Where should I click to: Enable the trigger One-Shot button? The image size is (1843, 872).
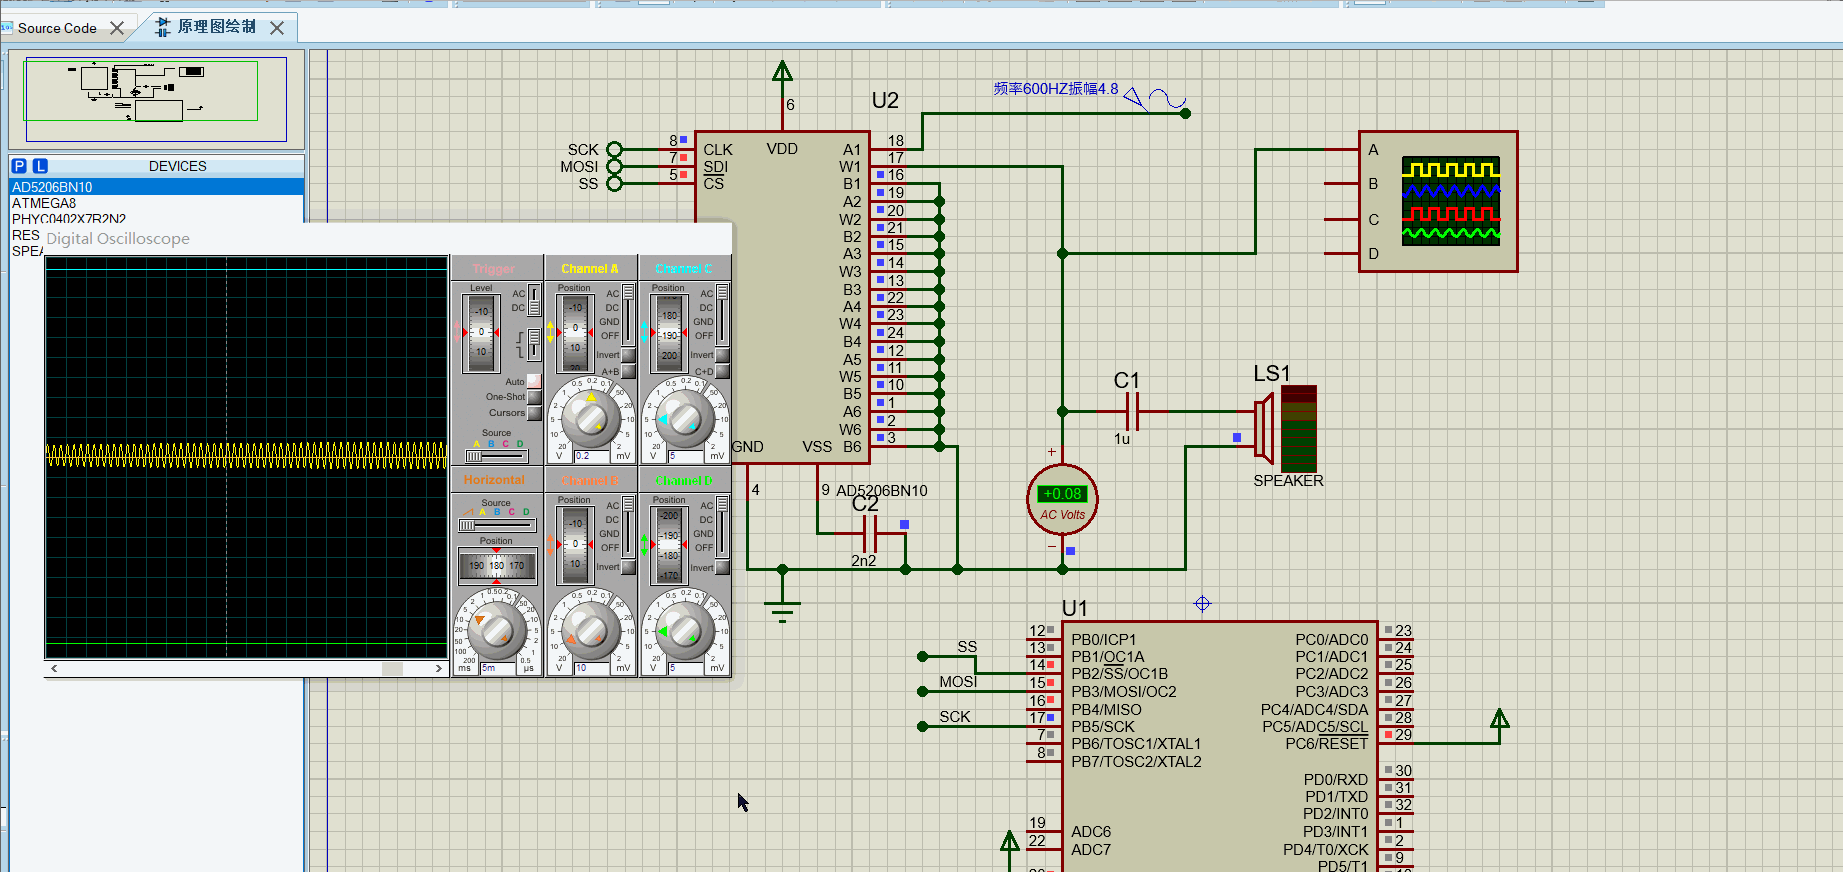(534, 397)
